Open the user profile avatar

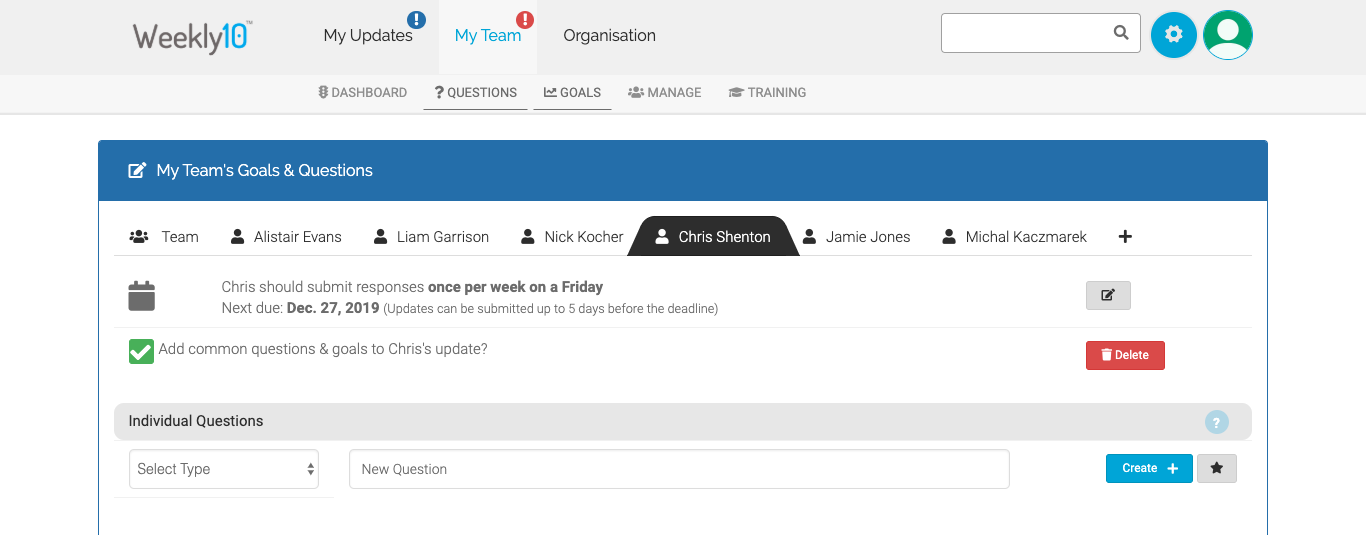[1228, 35]
